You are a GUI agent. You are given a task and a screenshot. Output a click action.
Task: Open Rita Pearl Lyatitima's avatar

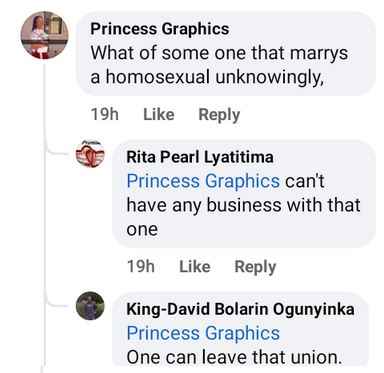point(90,154)
